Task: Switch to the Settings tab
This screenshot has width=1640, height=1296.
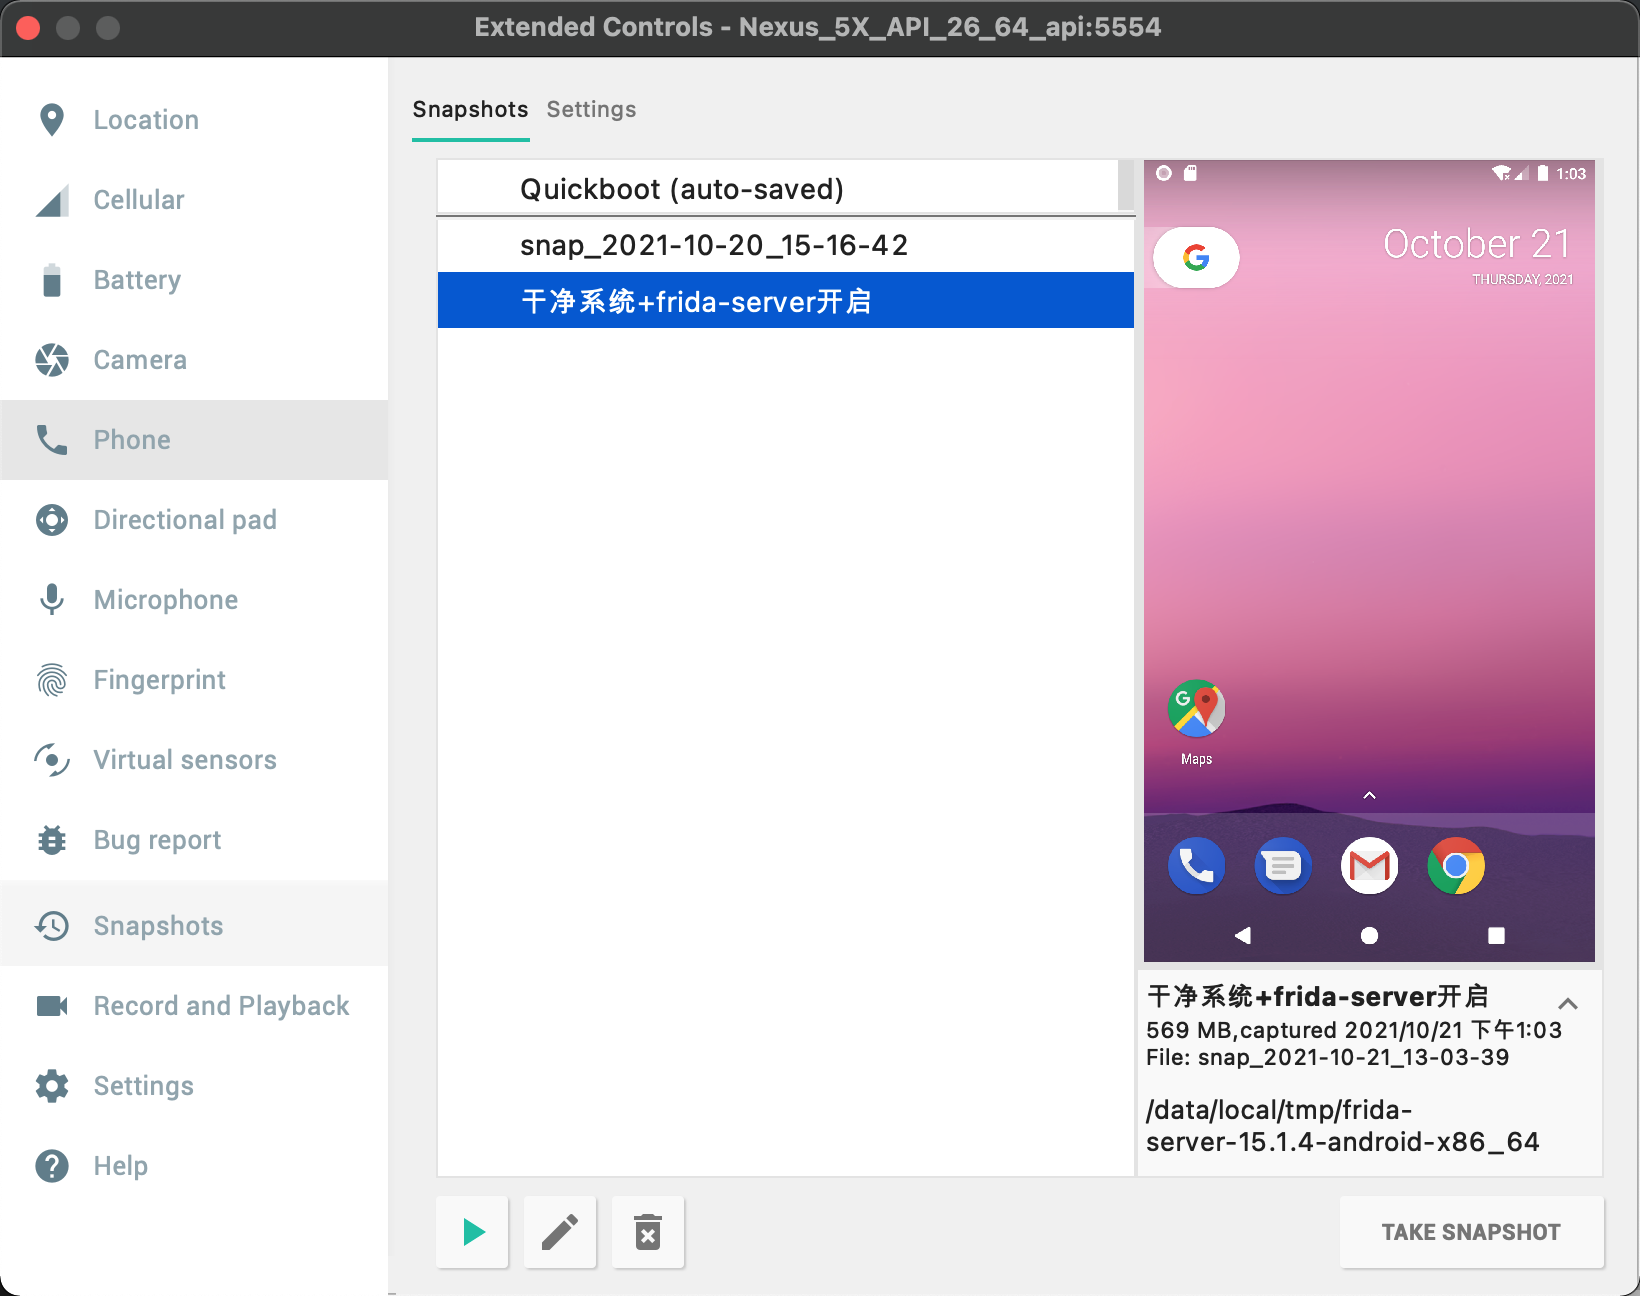Action: pos(590,109)
